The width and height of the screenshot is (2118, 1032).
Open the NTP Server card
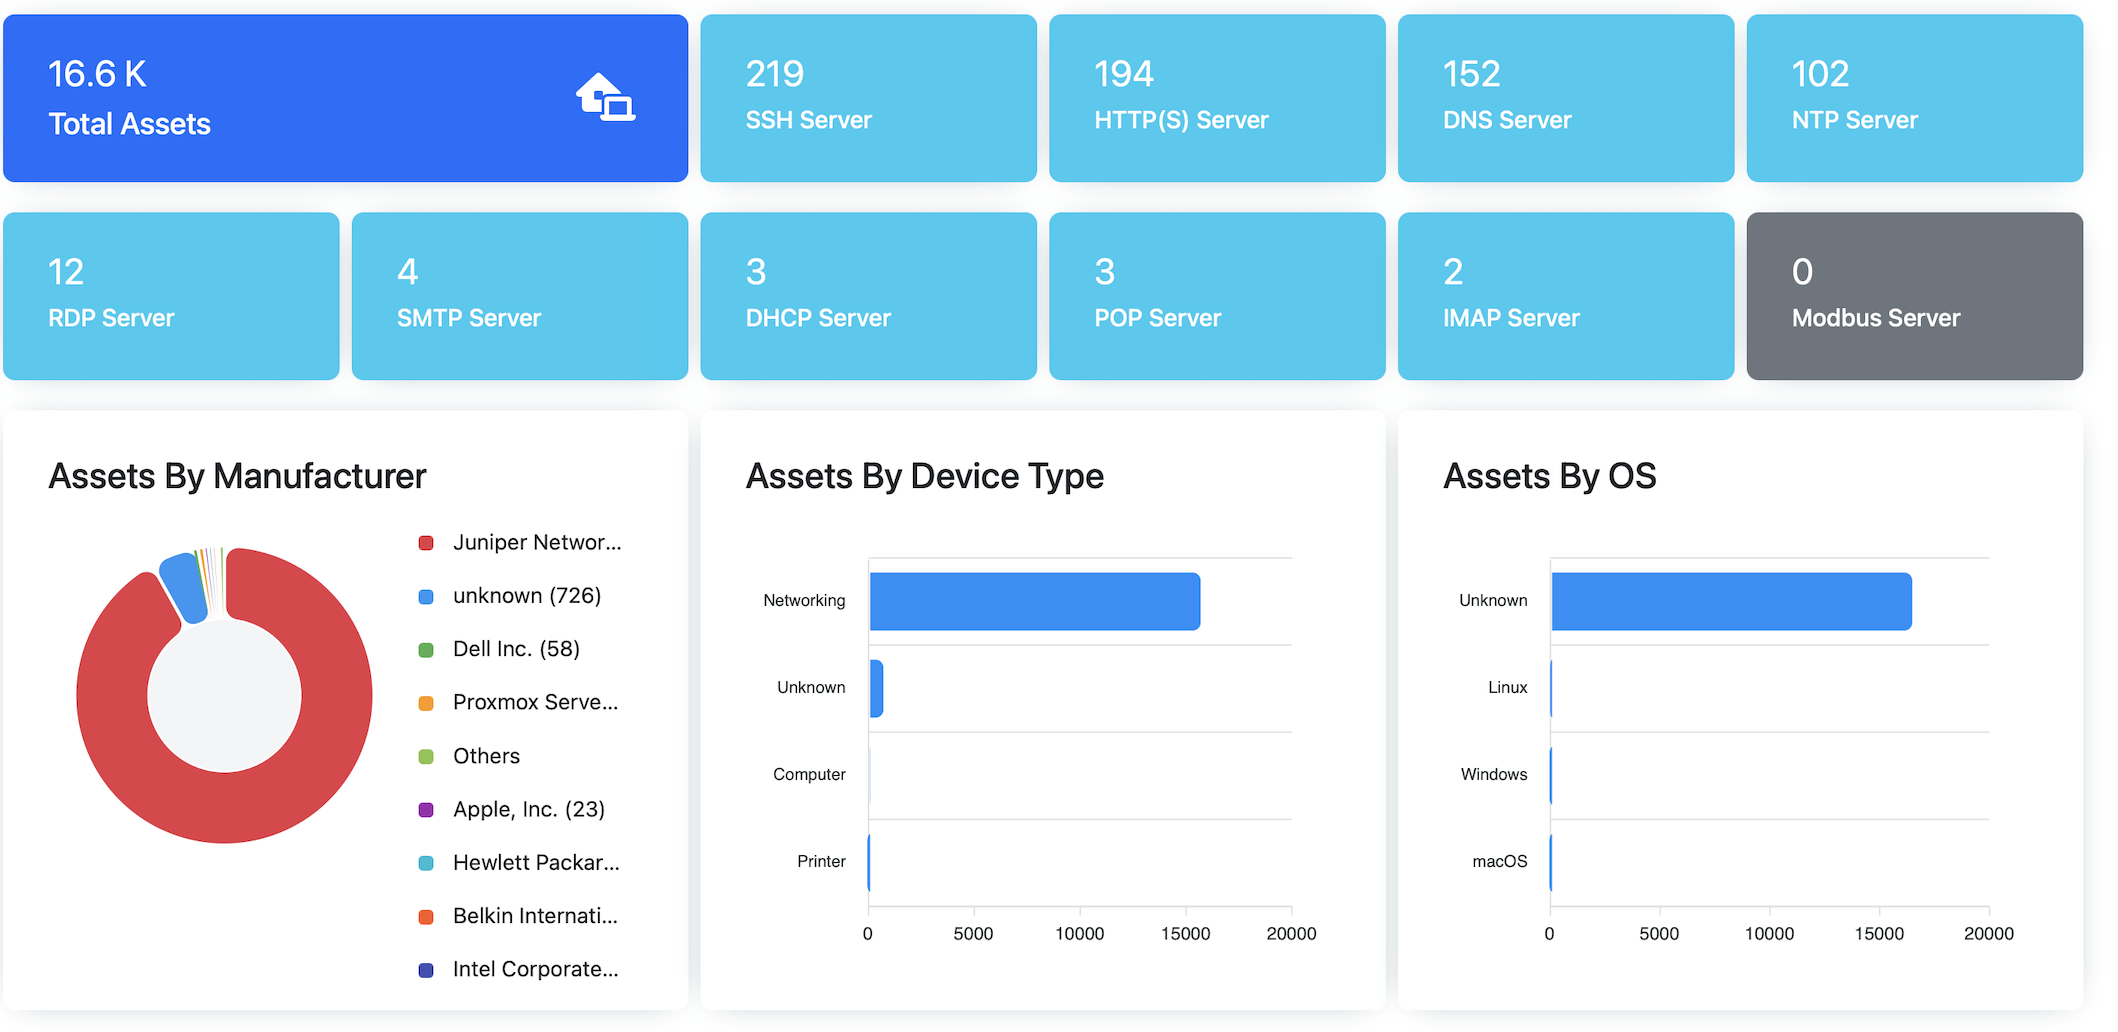[x=1913, y=98]
